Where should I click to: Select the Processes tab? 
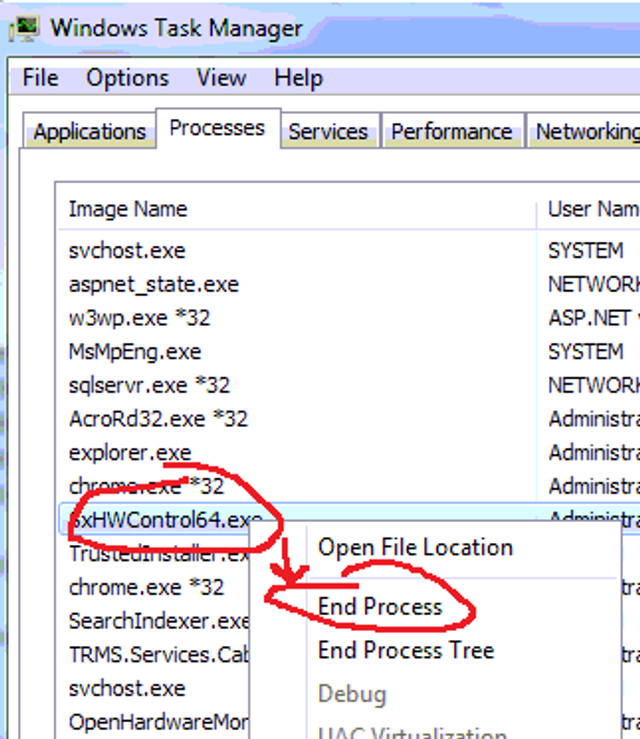[x=217, y=128]
